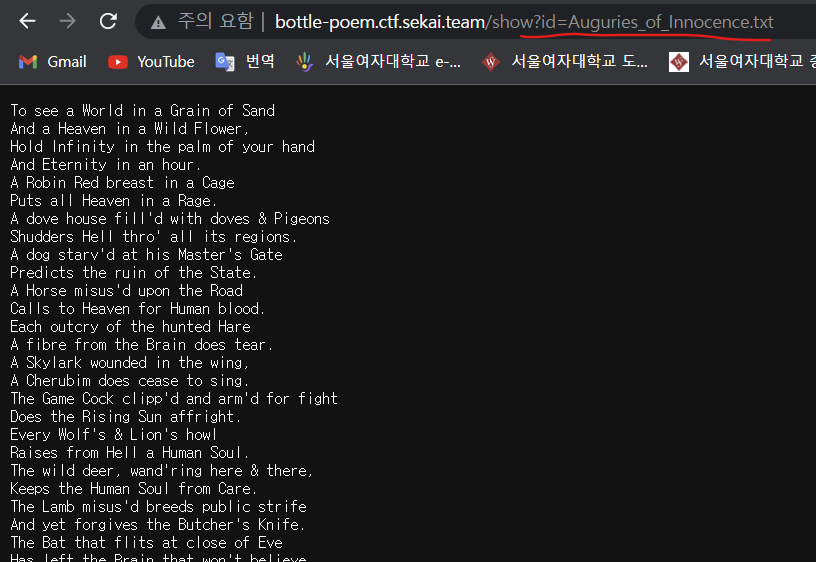Click line "Predicts the ruin of the State."

pos(133,273)
